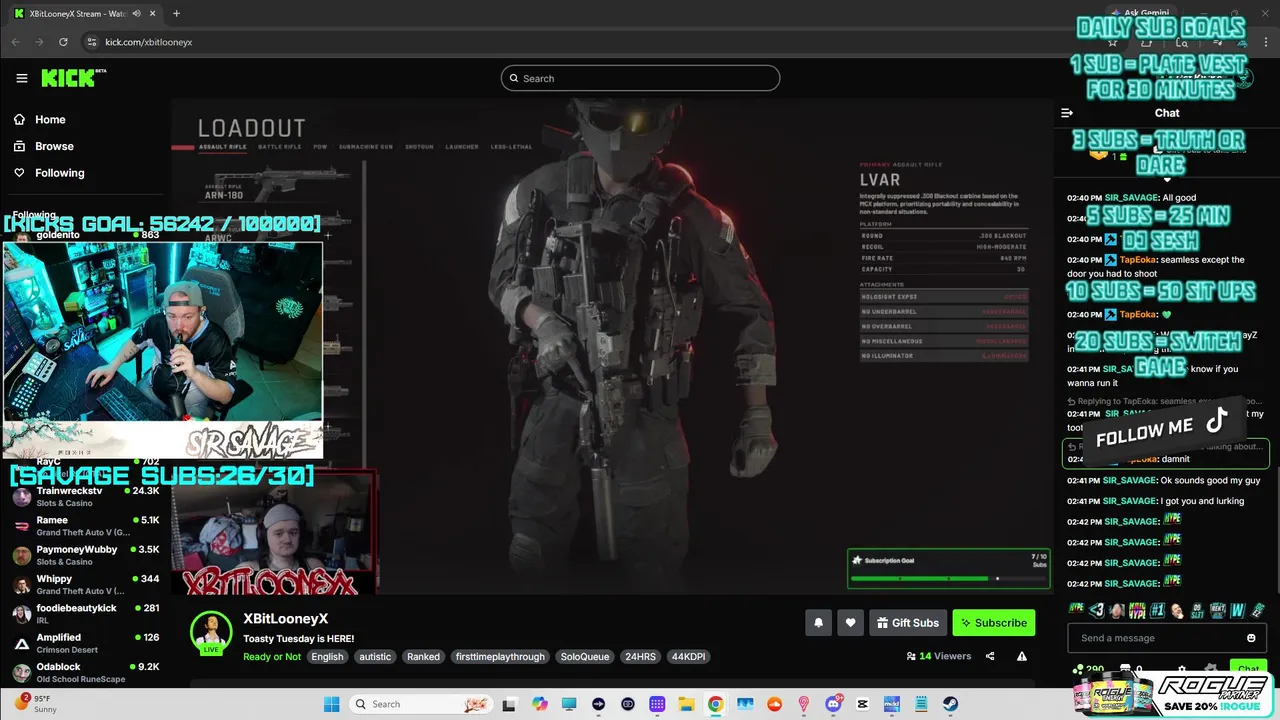This screenshot has height=720, width=1280.
Task: Select the Ranked tag
Action: point(423,657)
